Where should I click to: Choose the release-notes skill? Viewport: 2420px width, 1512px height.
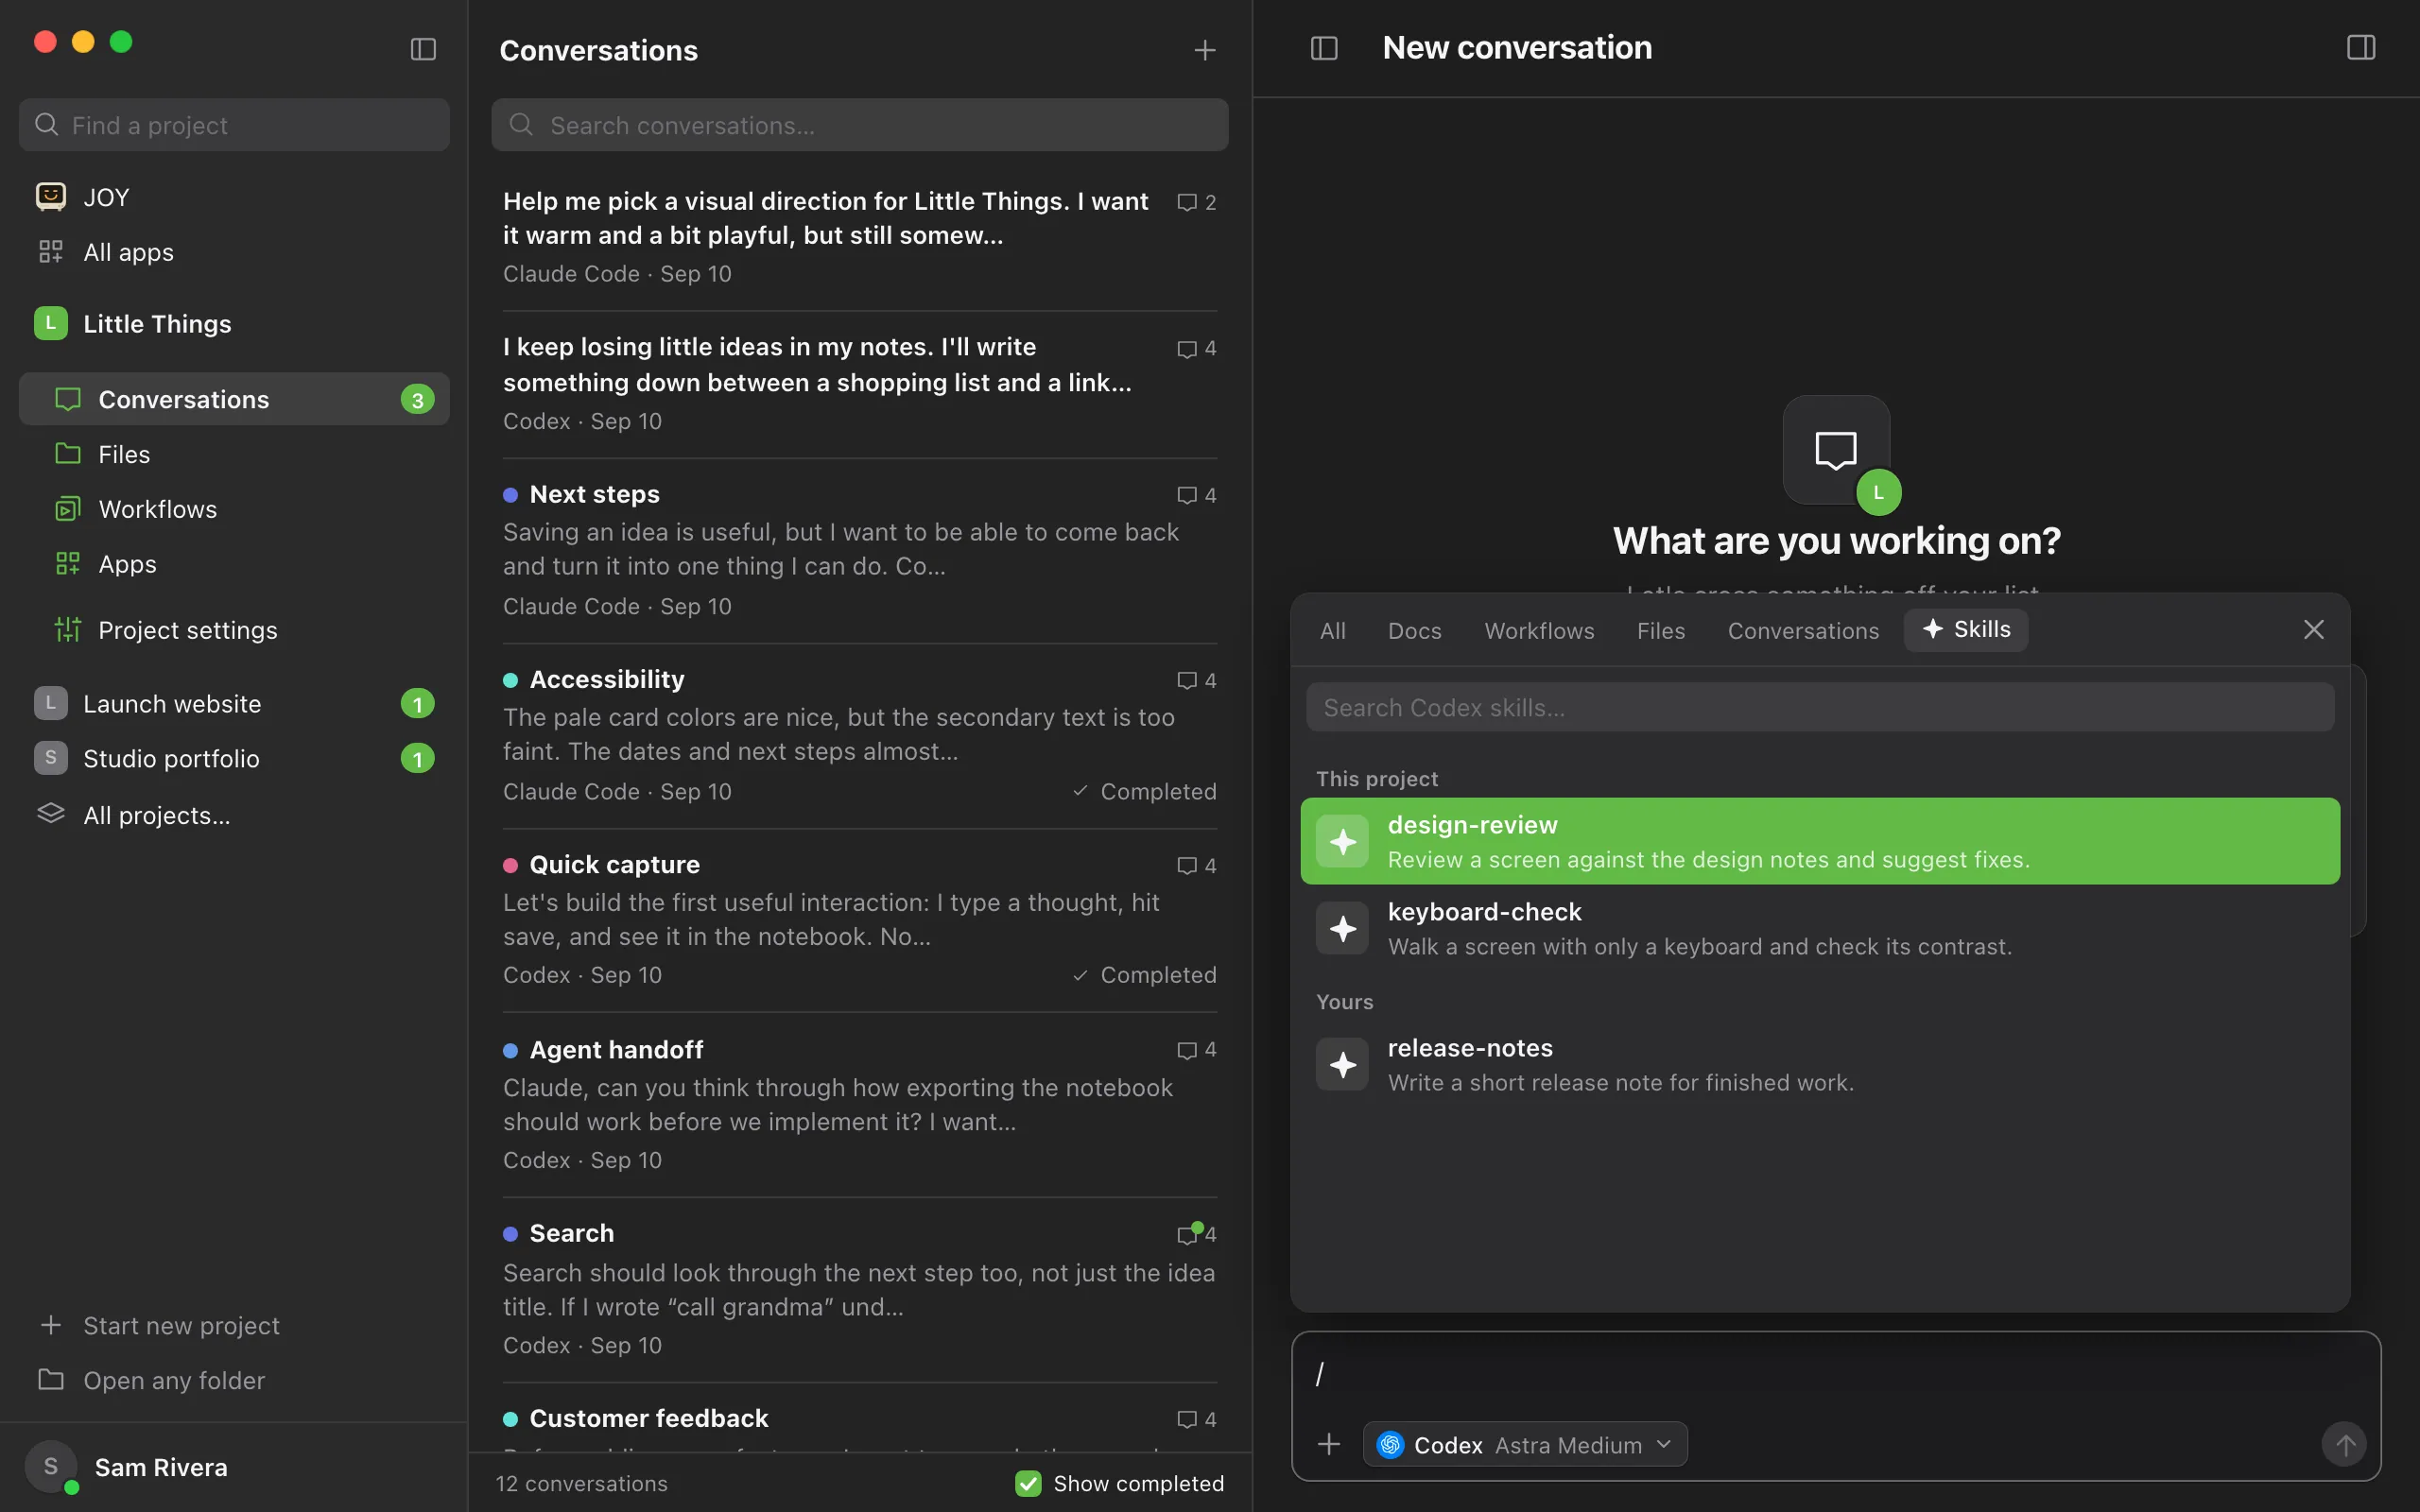1820,1064
